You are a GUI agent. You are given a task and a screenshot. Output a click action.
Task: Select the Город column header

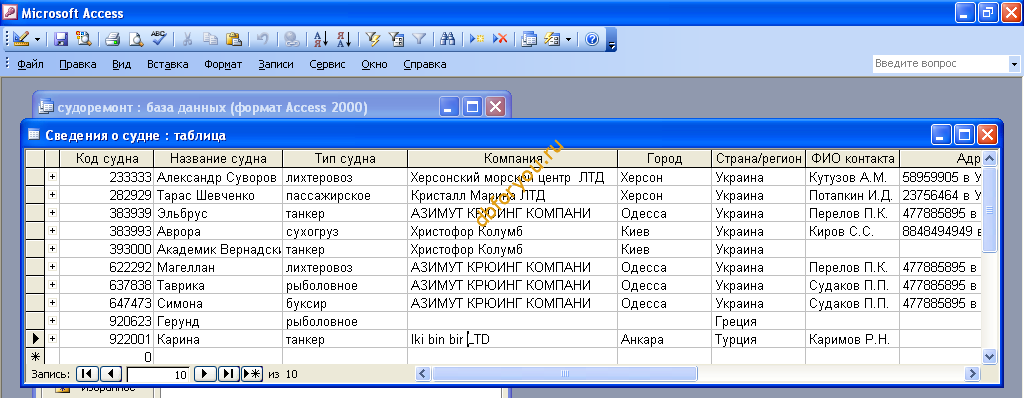coord(665,158)
